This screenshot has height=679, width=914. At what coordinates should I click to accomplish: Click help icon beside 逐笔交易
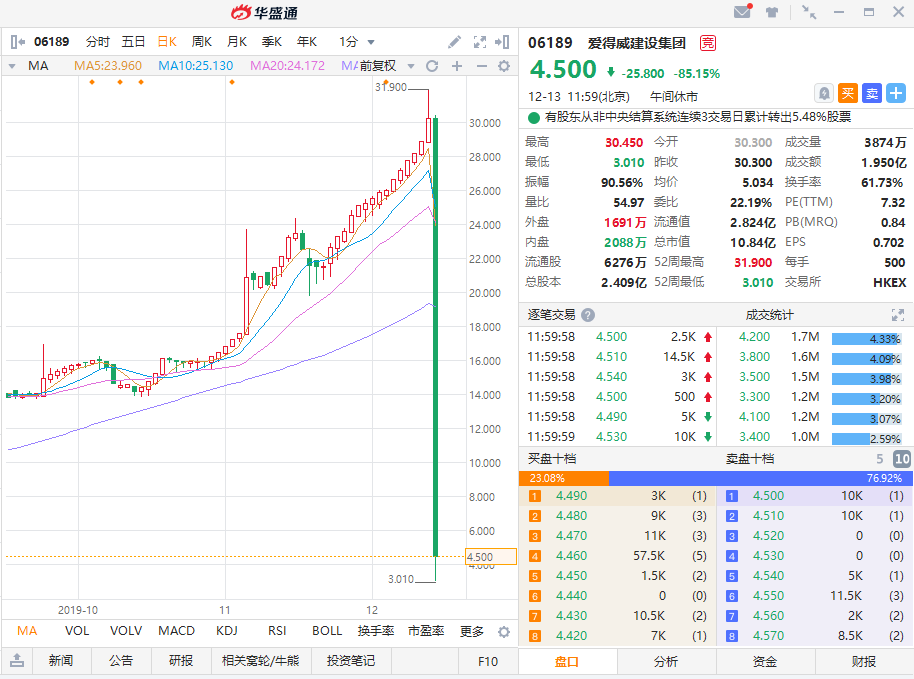[588, 314]
